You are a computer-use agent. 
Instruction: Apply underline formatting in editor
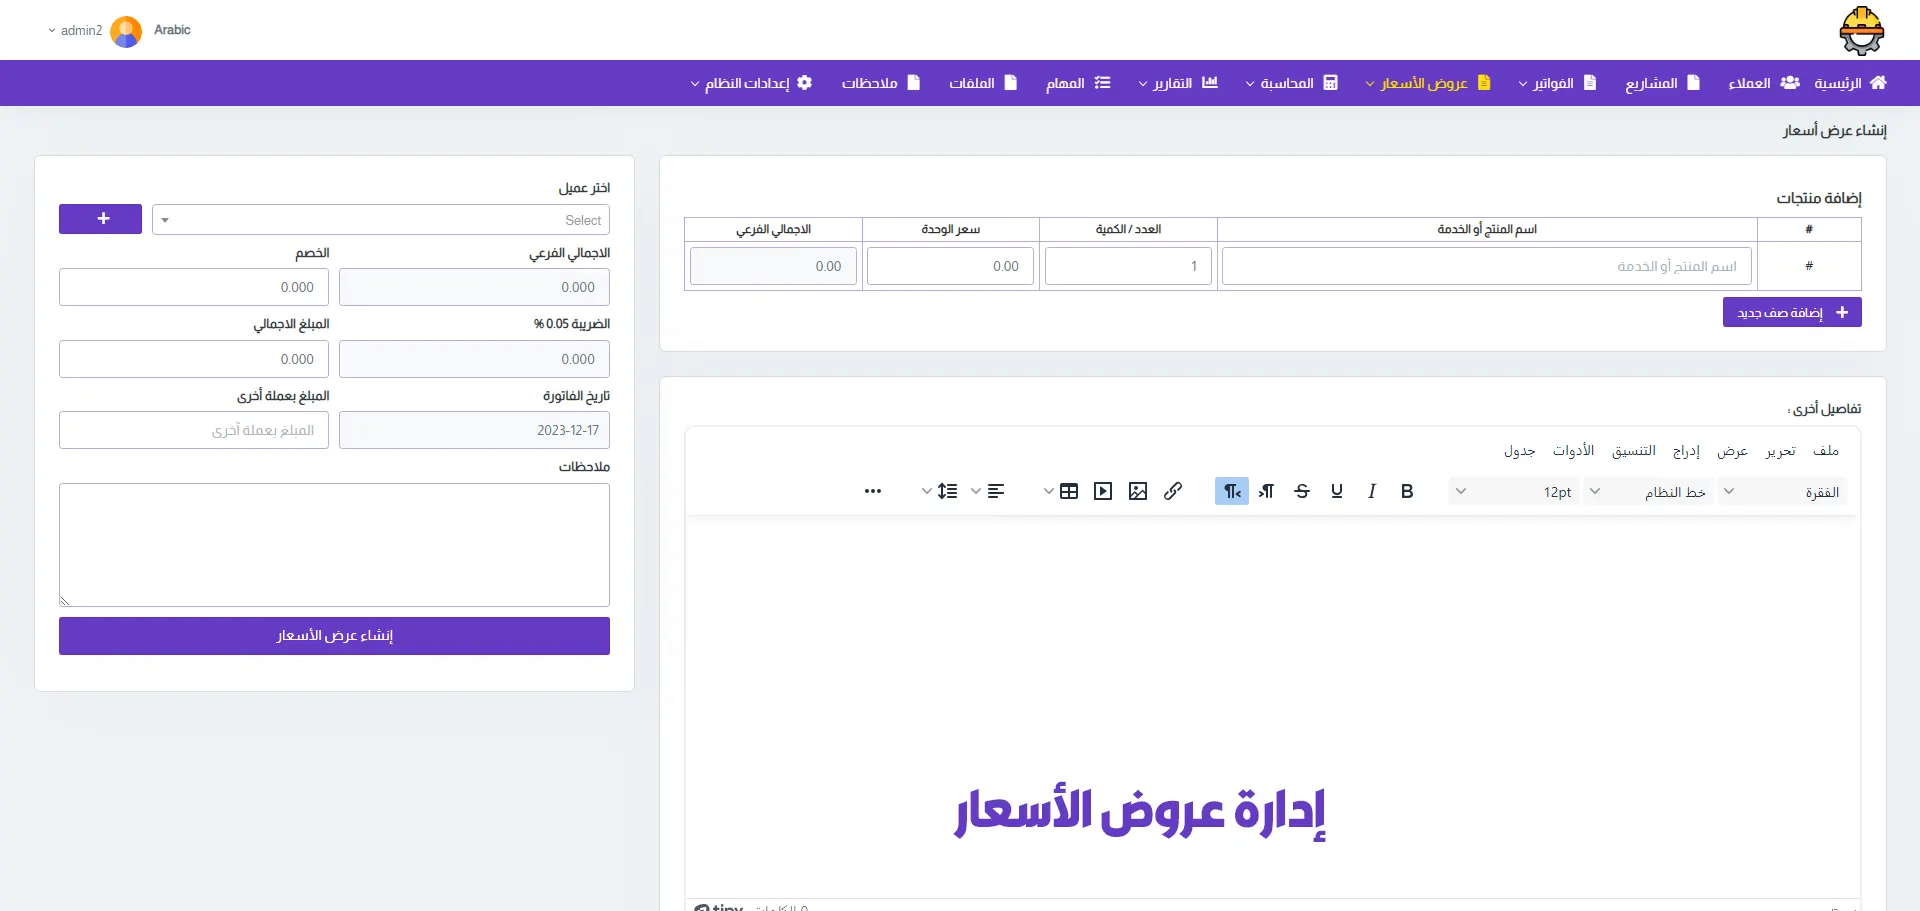(1337, 491)
